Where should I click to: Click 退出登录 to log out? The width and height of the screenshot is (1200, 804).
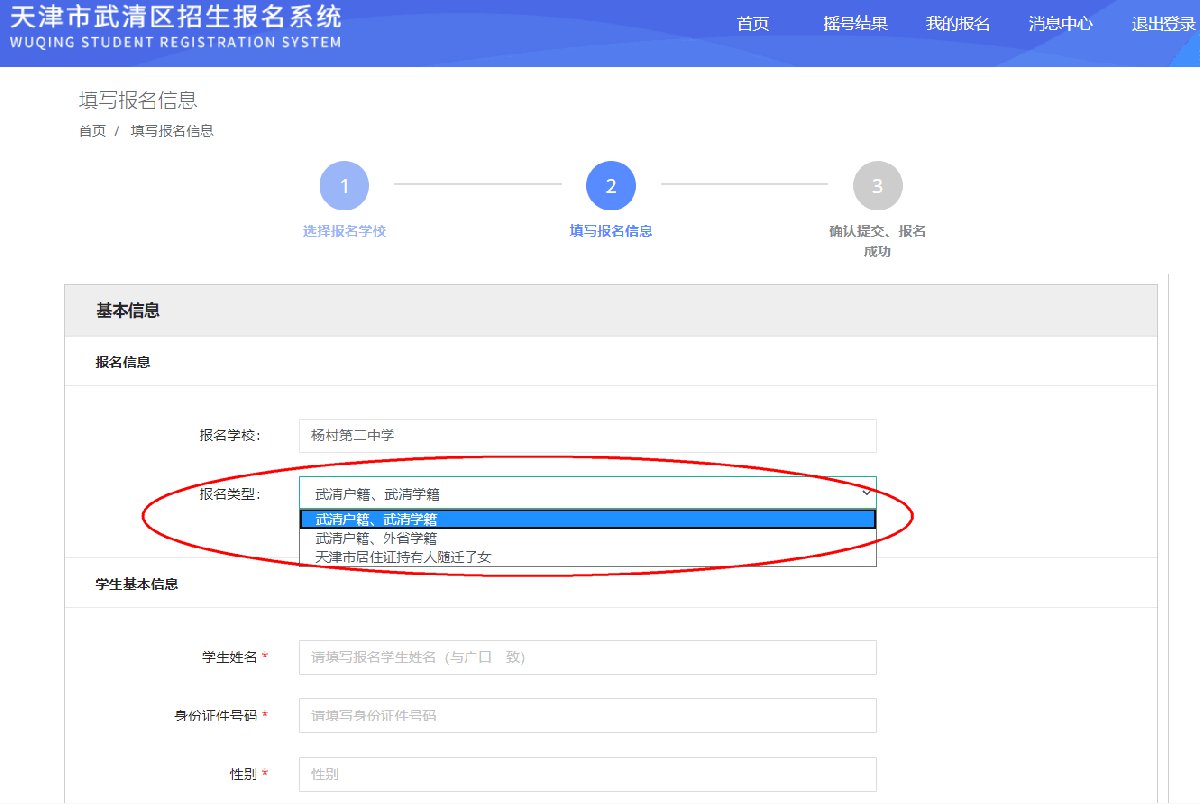click(1164, 24)
